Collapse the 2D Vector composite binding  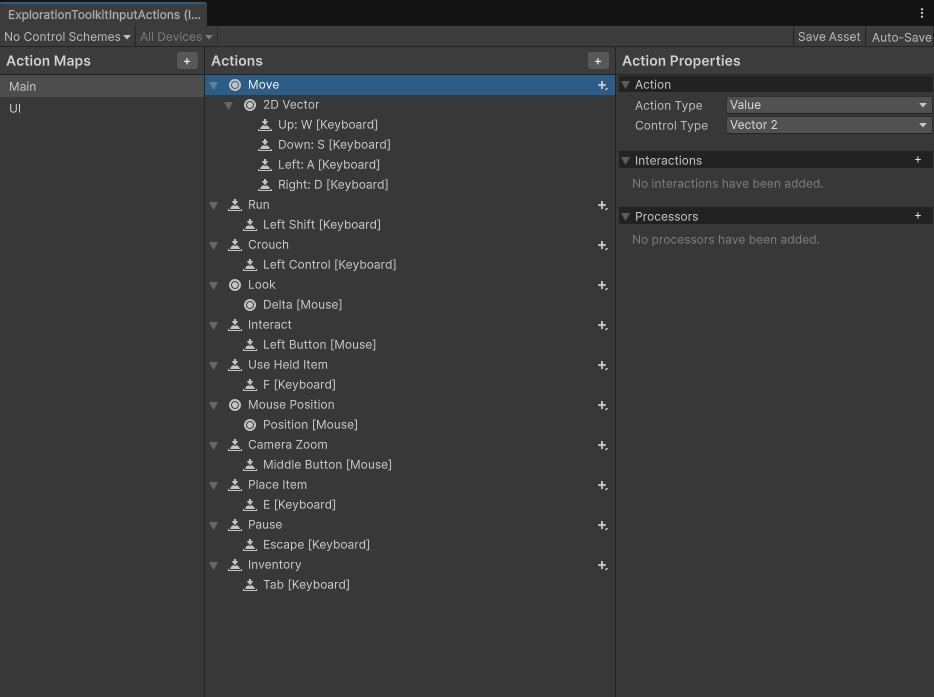229,105
